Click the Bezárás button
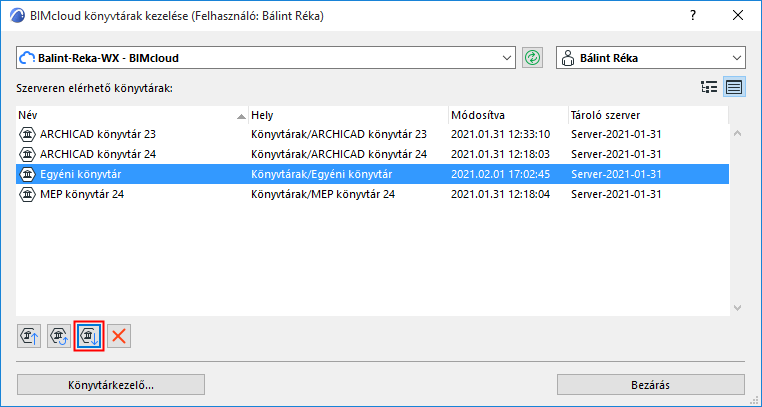The image size is (762, 407). tap(651, 385)
